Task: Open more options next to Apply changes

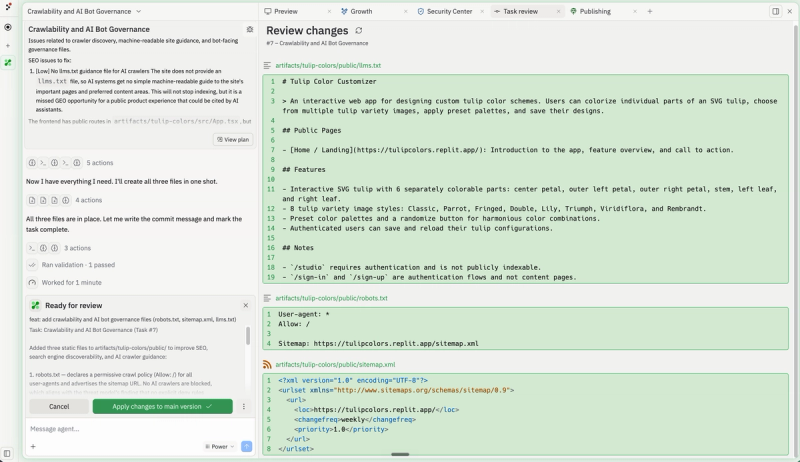Action: pos(243,406)
